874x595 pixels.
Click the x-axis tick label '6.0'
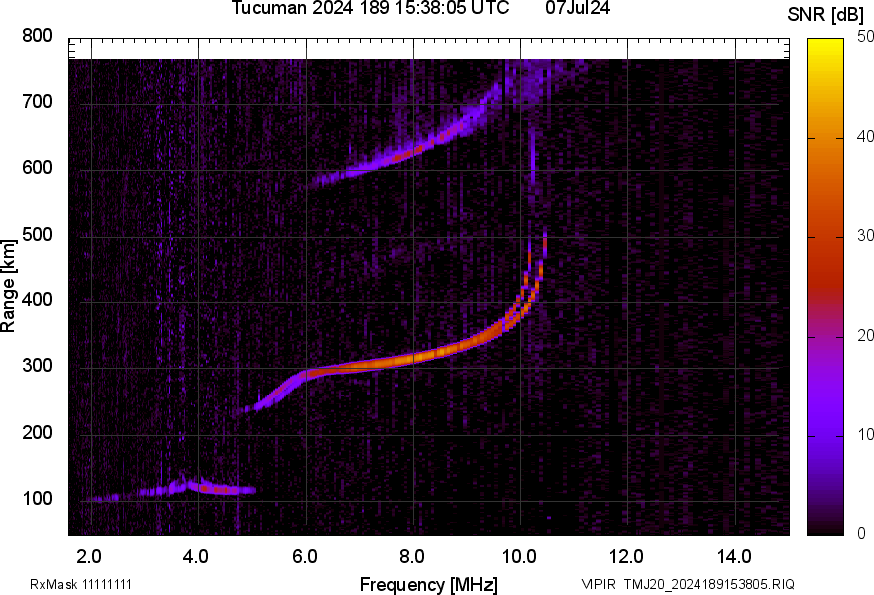click(x=304, y=556)
